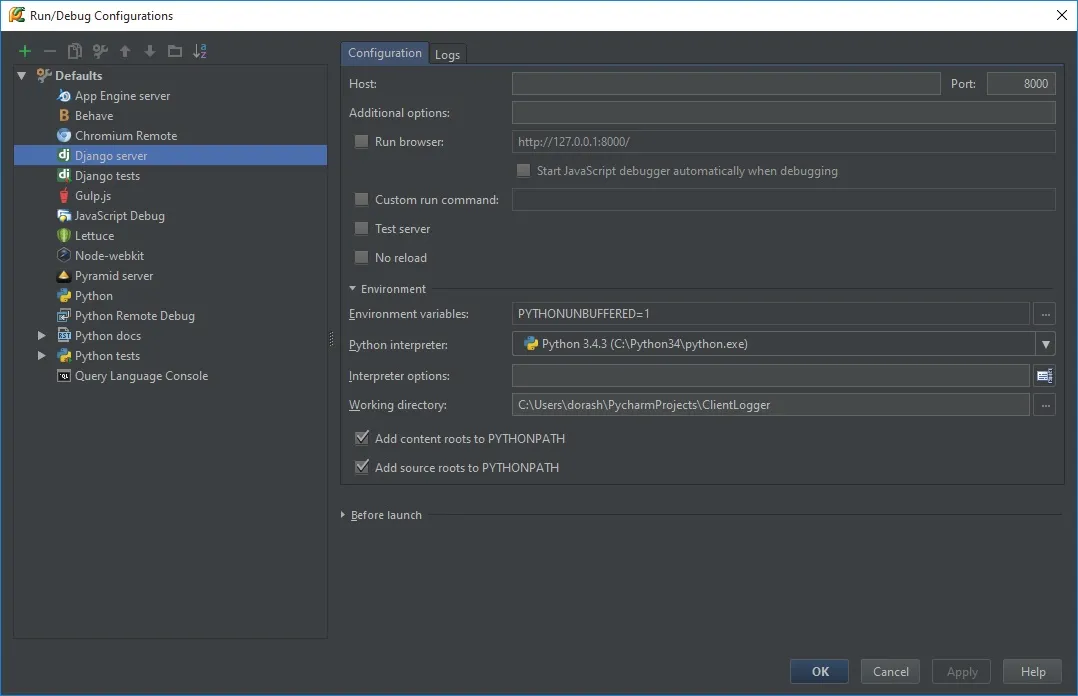This screenshot has width=1078, height=696.
Task: Check the No reload option
Action: (361, 257)
